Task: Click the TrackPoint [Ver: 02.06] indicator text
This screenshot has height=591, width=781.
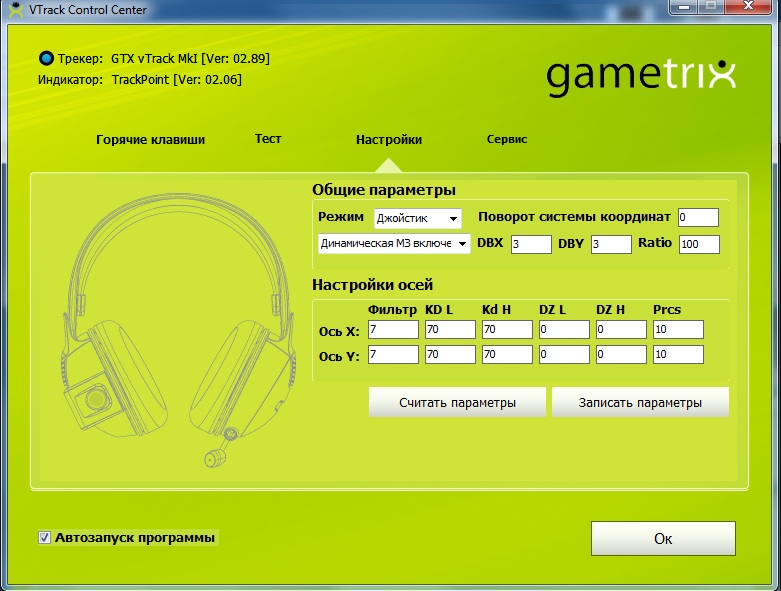Action: (x=177, y=80)
